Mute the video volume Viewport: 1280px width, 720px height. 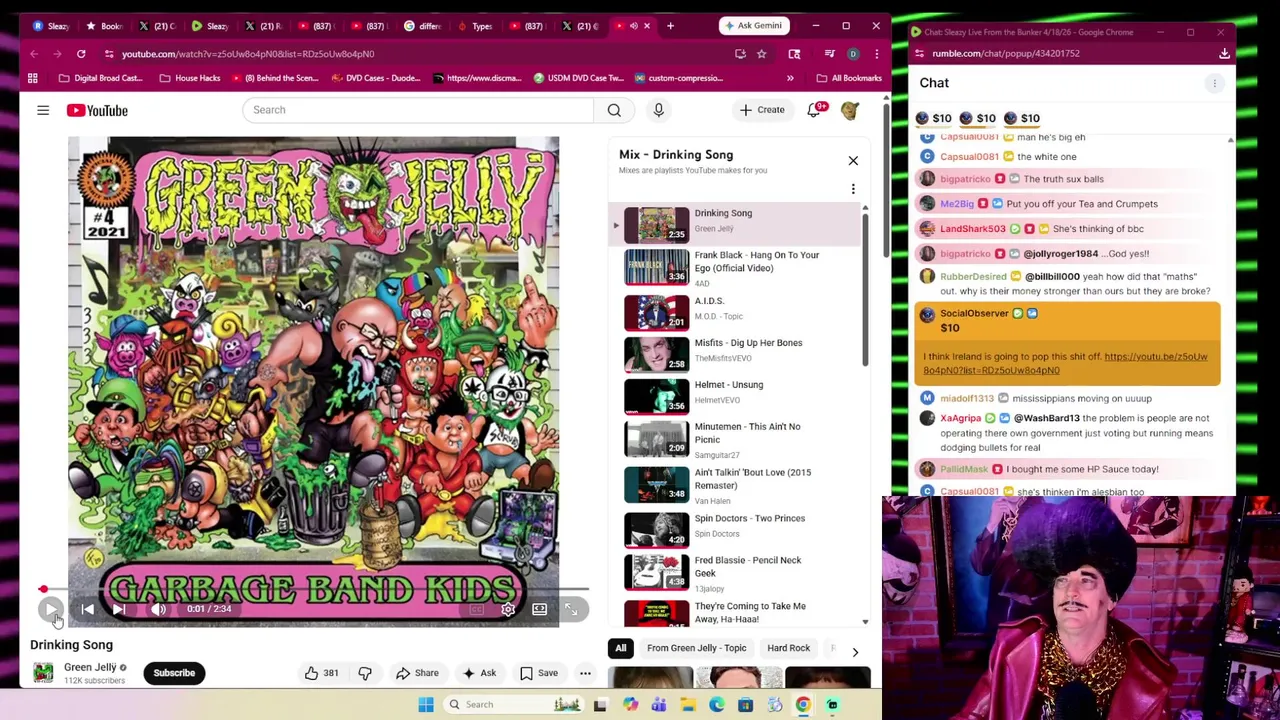pyautogui.click(x=158, y=609)
